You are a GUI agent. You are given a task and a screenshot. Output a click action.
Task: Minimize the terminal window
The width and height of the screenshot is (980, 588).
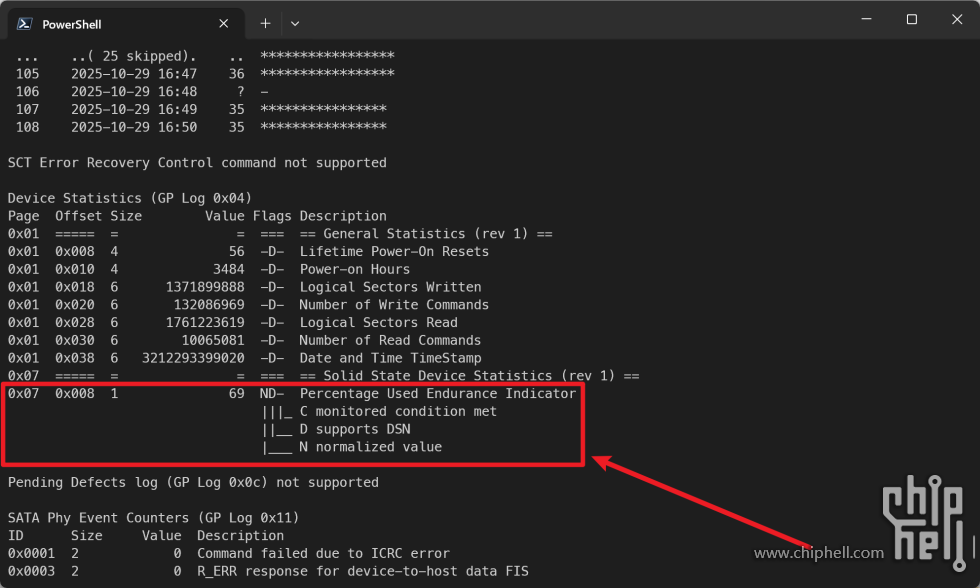tap(863, 20)
